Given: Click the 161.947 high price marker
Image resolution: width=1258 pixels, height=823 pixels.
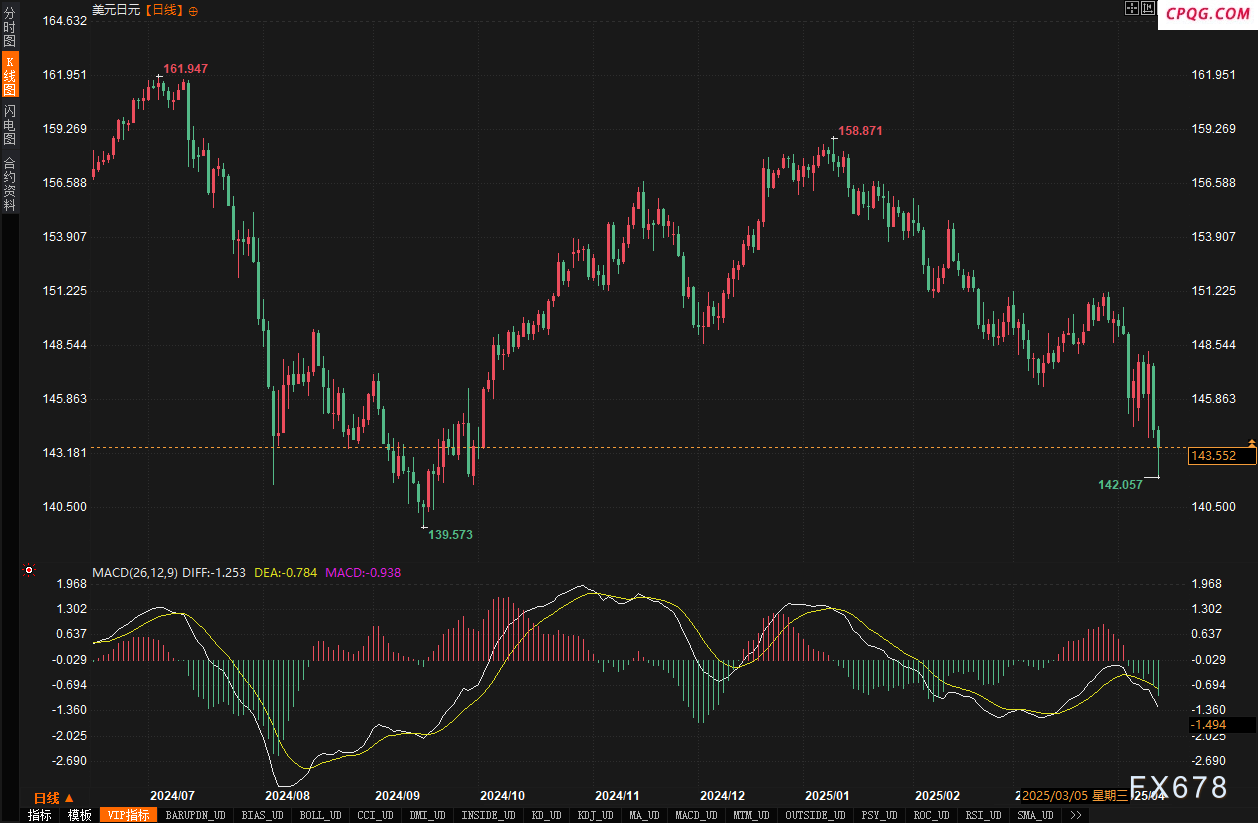Looking at the screenshot, I should click(x=186, y=69).
